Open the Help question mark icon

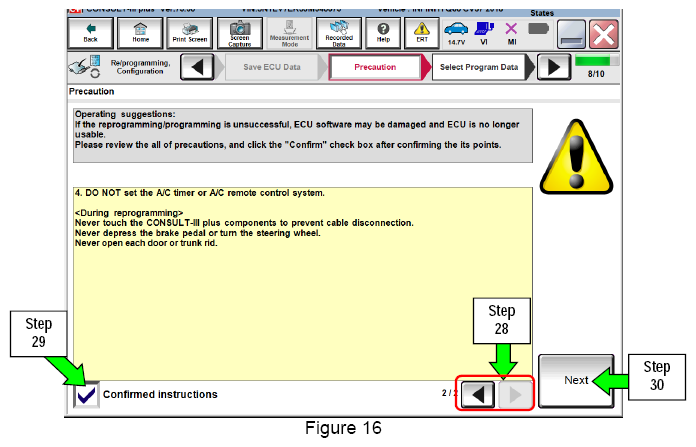pos(383,33)
